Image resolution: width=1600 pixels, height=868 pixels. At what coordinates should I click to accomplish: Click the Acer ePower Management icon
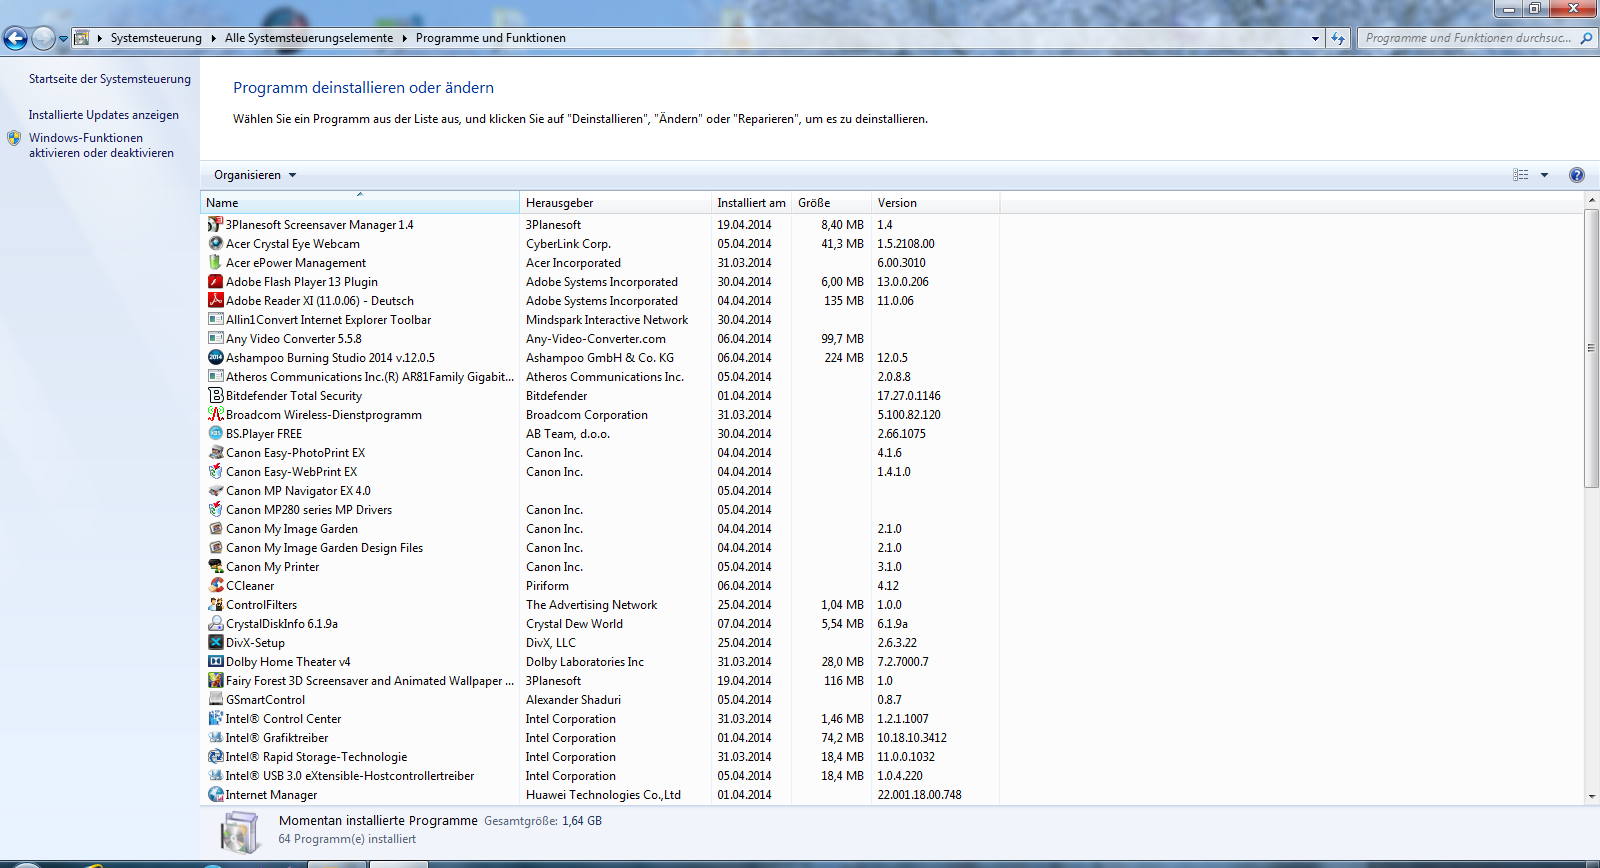click(215, 263)
